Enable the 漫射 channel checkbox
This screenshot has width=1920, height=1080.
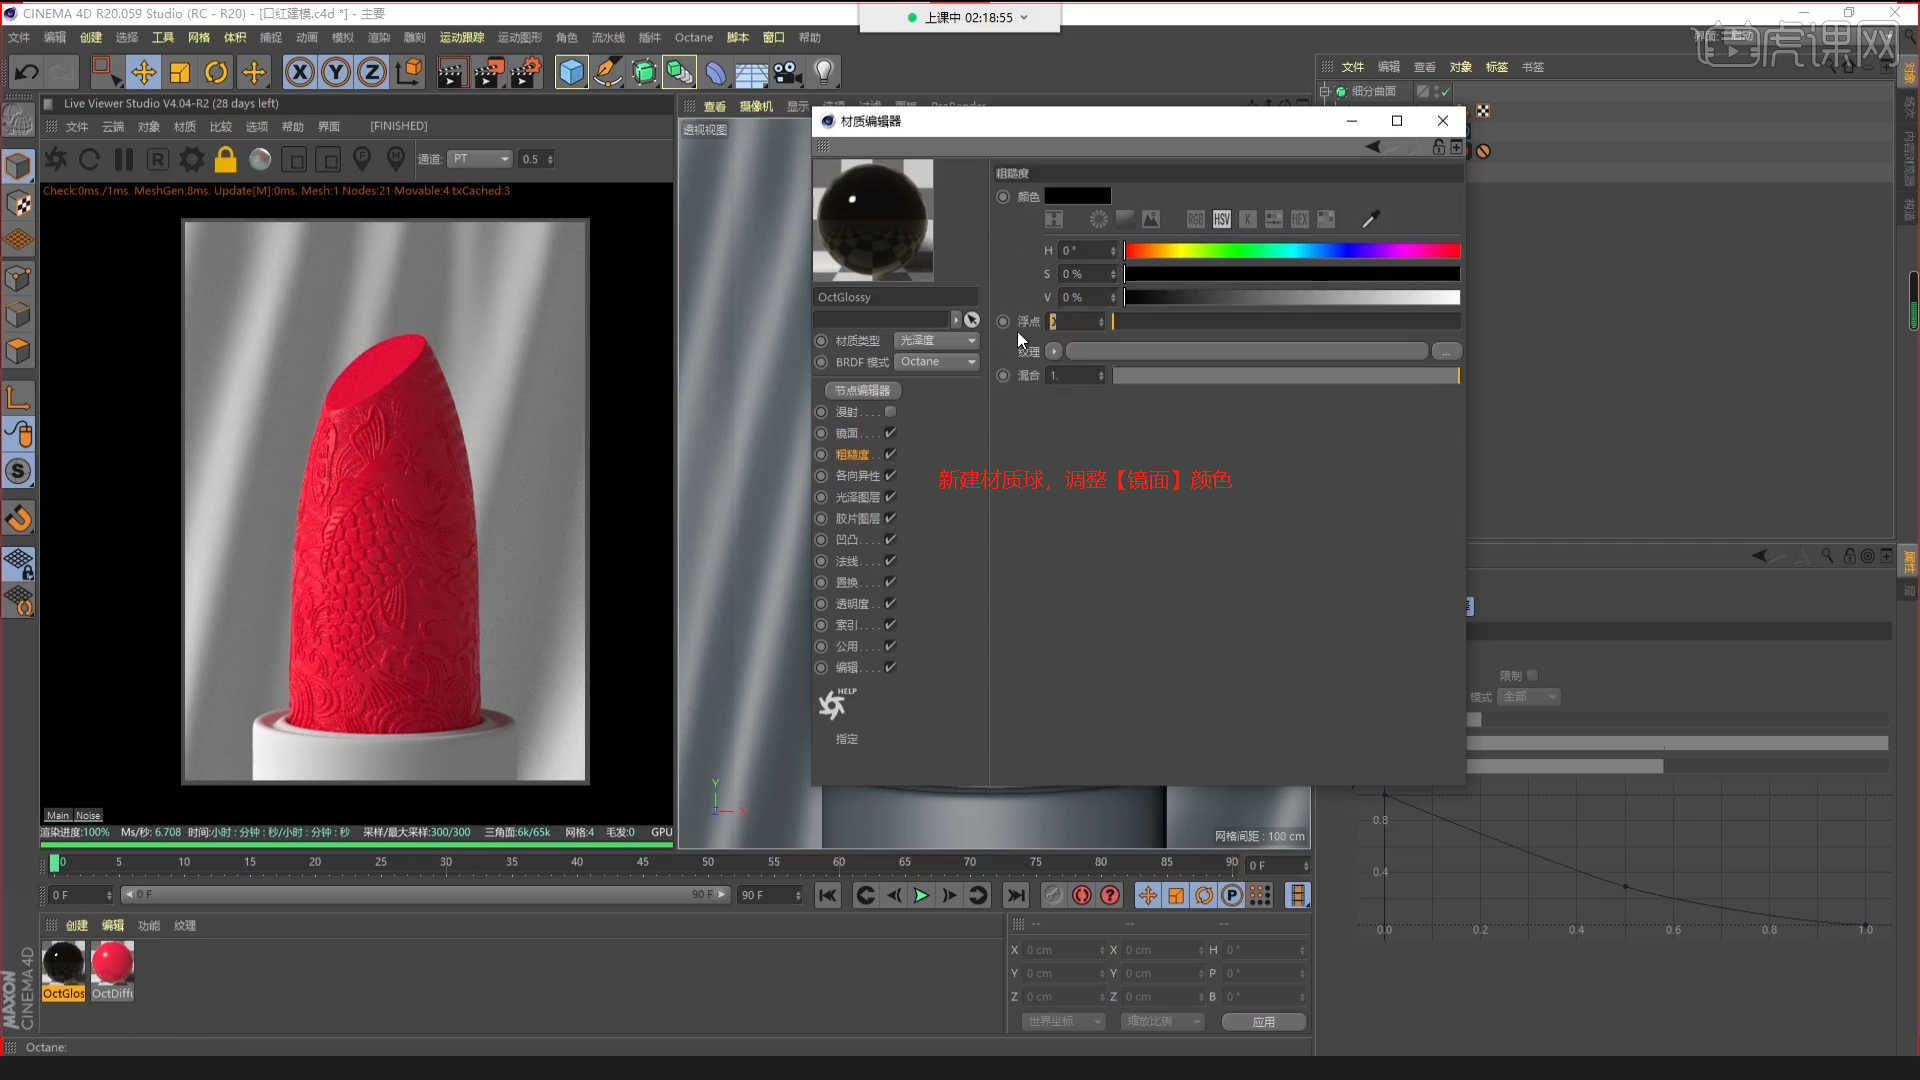pyautogui.click(x=890, y=412)
